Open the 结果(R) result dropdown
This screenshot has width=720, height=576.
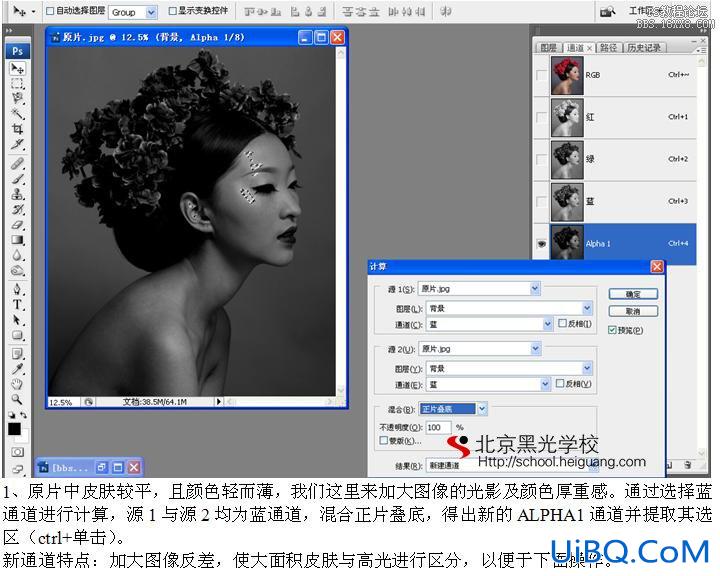tap(593, 465)
